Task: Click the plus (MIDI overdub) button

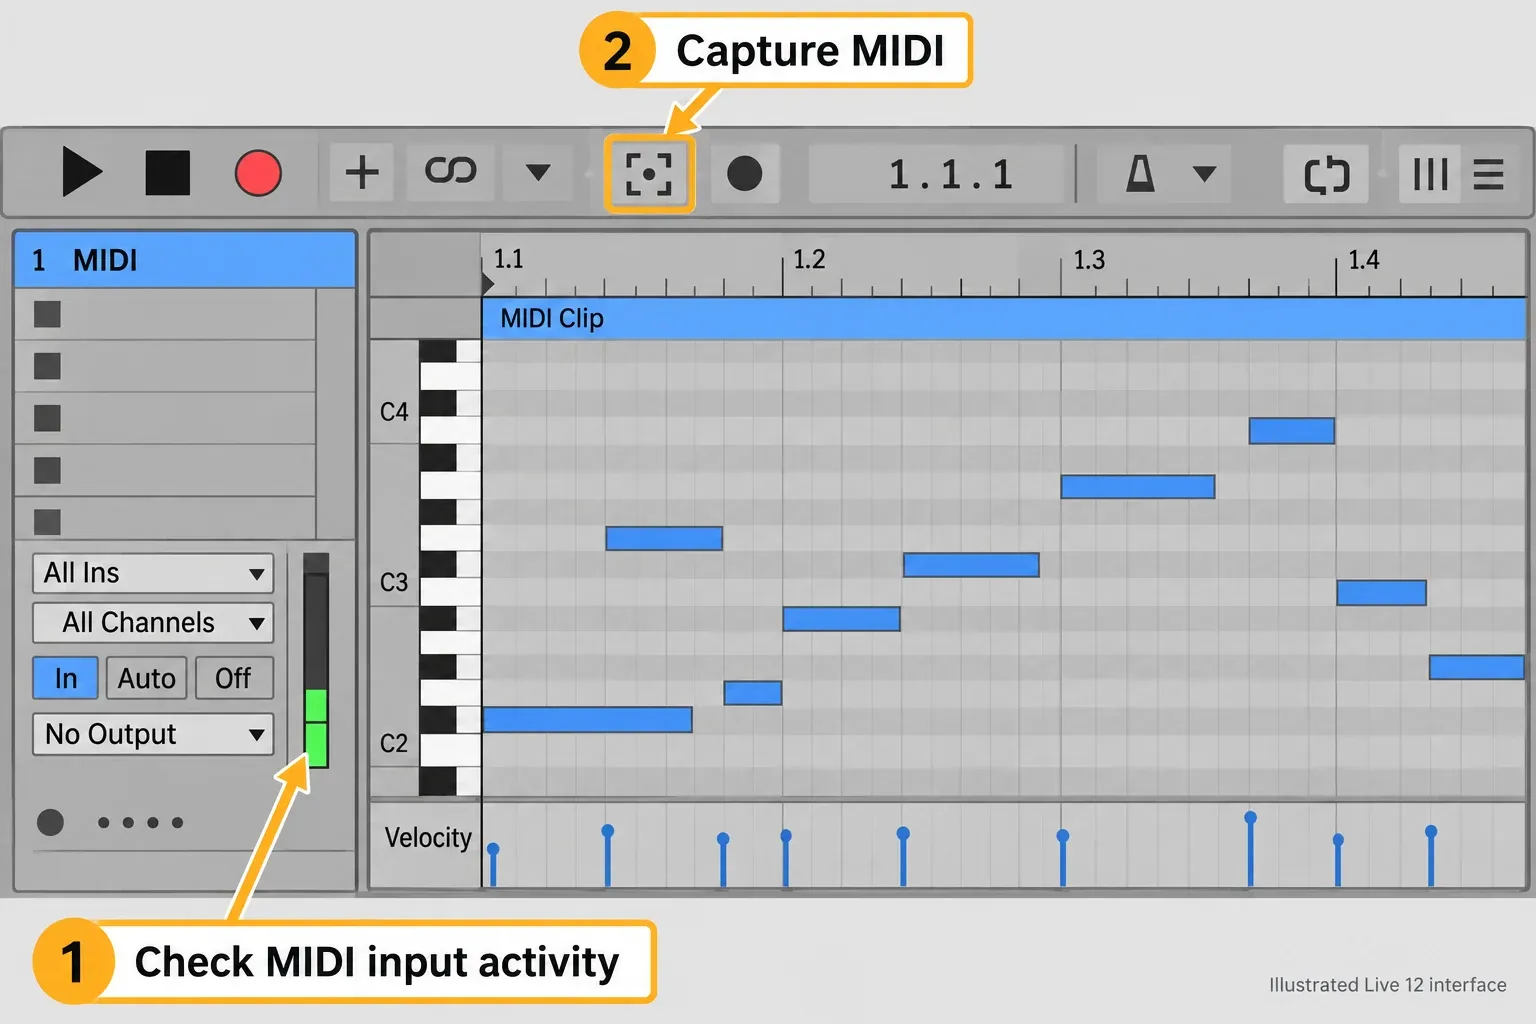Action: (x=362, y=172)
